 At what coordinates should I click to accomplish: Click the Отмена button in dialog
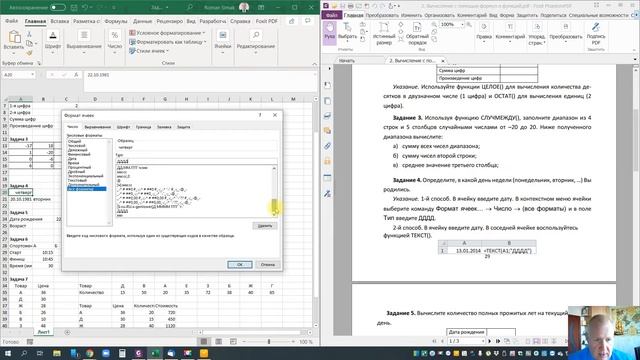click(267, 264)
